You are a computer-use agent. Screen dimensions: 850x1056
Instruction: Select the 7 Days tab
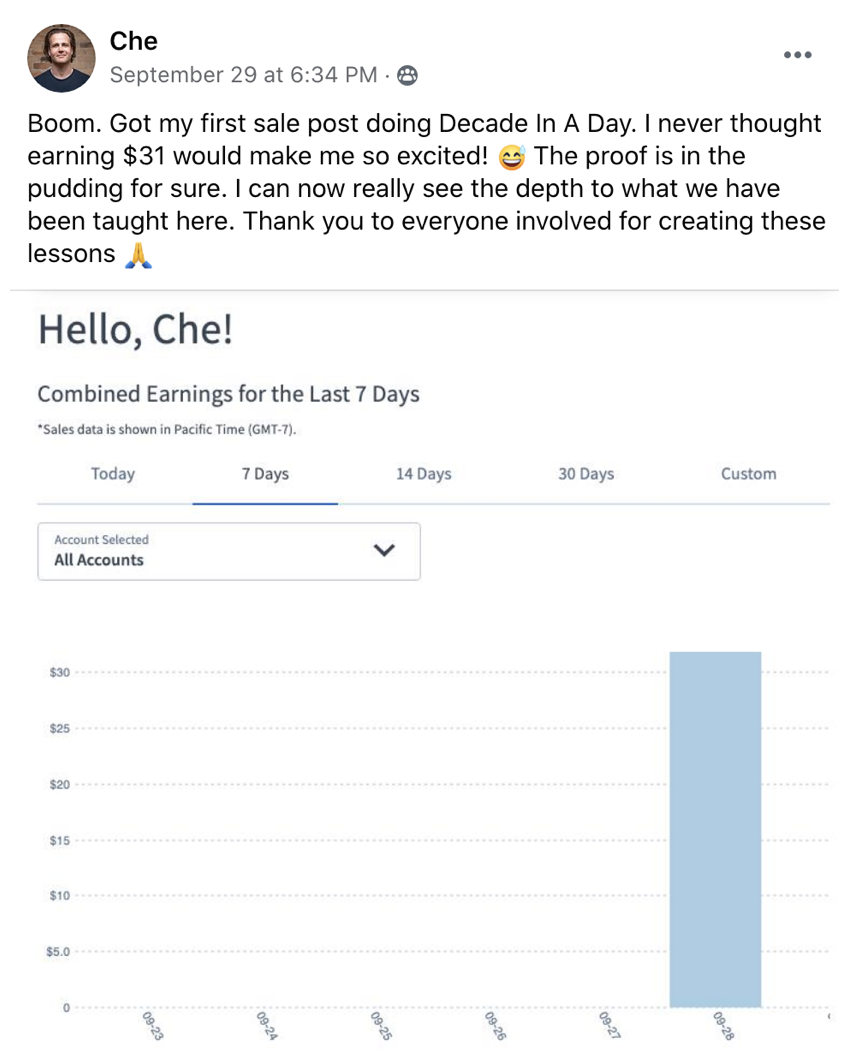click(x=265, y=474)
